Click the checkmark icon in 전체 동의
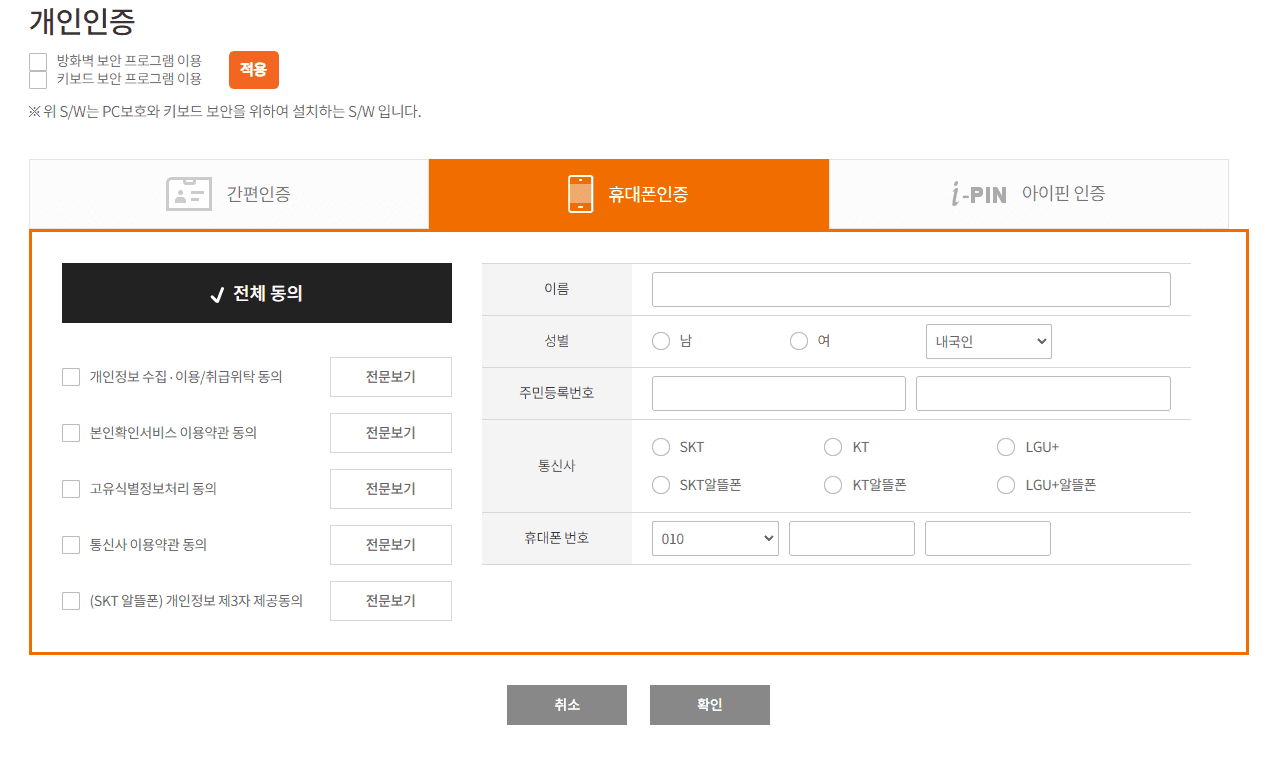 click(x=217, y=294)
